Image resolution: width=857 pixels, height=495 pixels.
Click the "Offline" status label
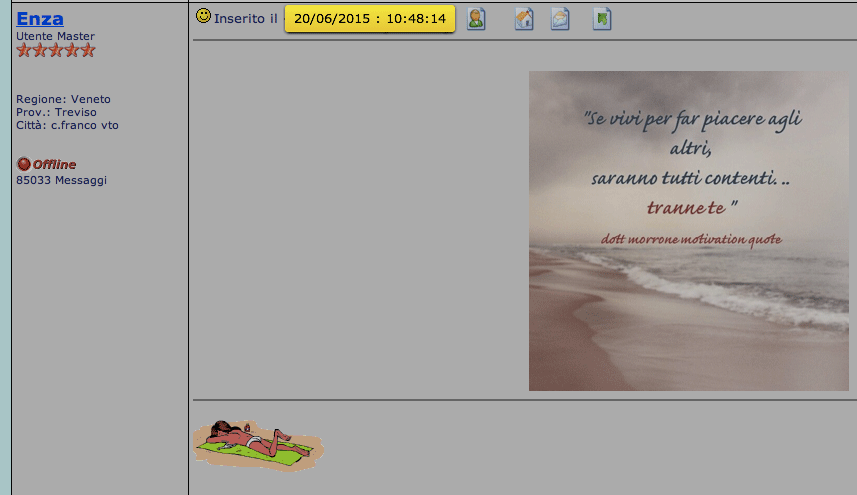pos(54,164)
